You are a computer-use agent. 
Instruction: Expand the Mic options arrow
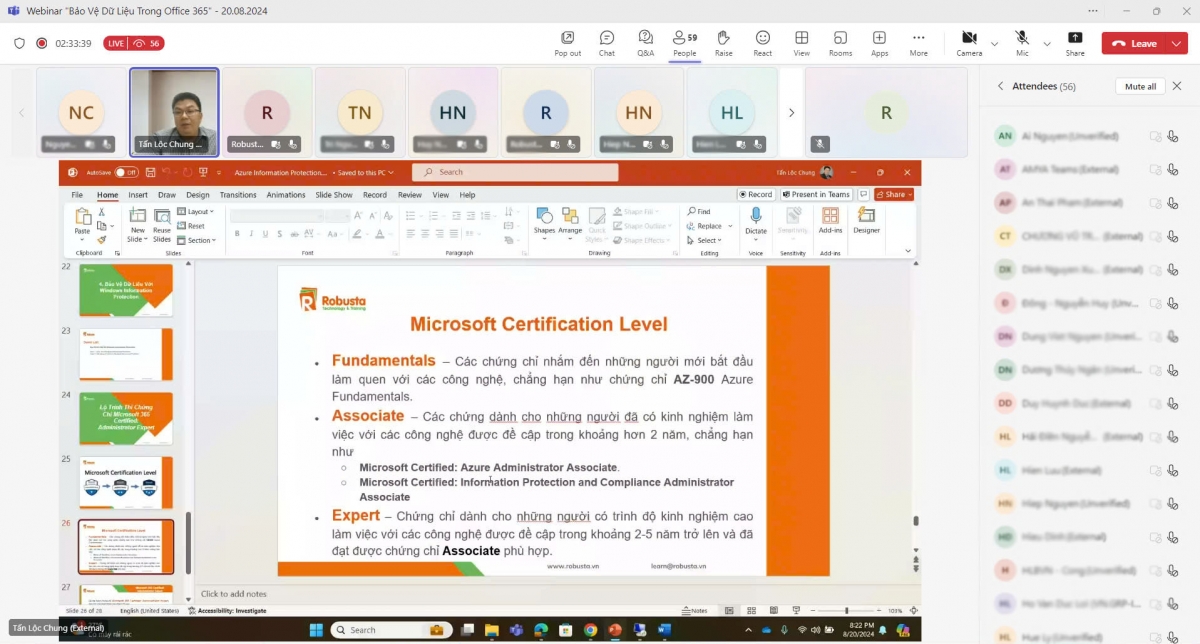pos(1047,44)
